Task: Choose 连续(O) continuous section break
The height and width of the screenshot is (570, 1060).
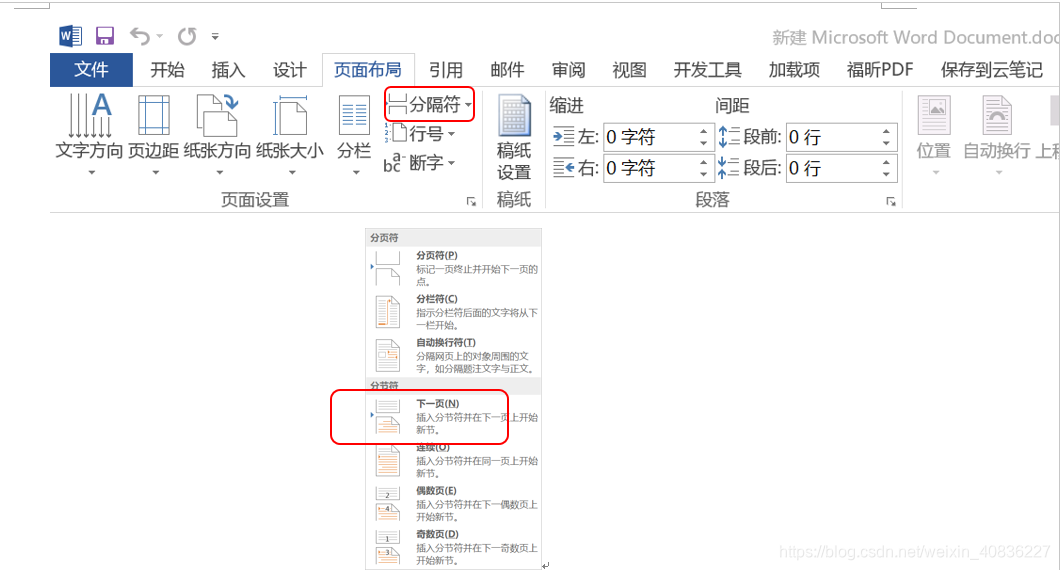Action: coord(454,460)
